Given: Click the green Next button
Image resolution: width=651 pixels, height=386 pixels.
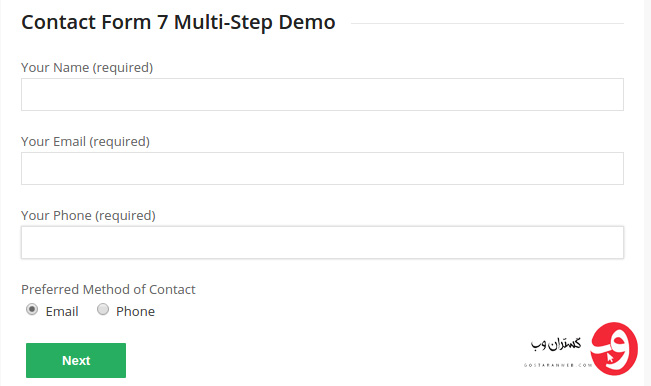Looking at the screenshot, I should pyautogui.click(x=76, y=360).
